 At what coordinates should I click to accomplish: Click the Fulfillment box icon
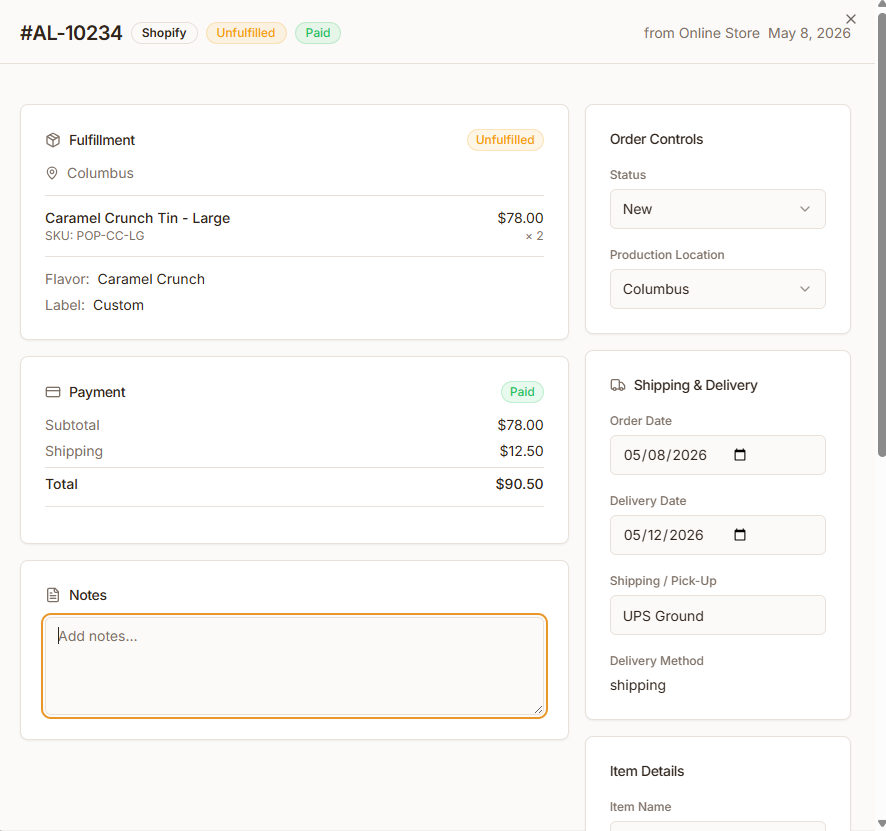click(x=53, y=140)
